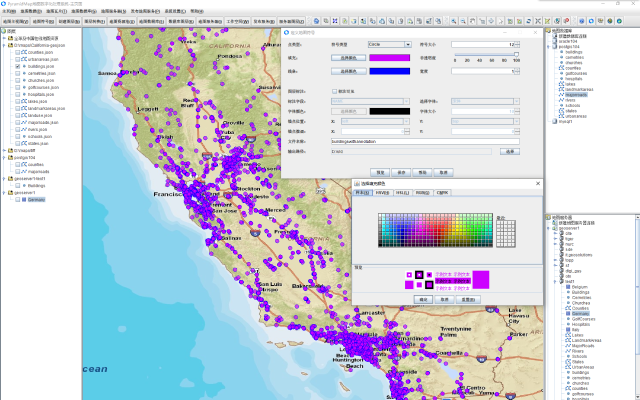Select schools.json in left layer tree
The height and width of the screenshot is (400, 640).
[x=40, y=136]
